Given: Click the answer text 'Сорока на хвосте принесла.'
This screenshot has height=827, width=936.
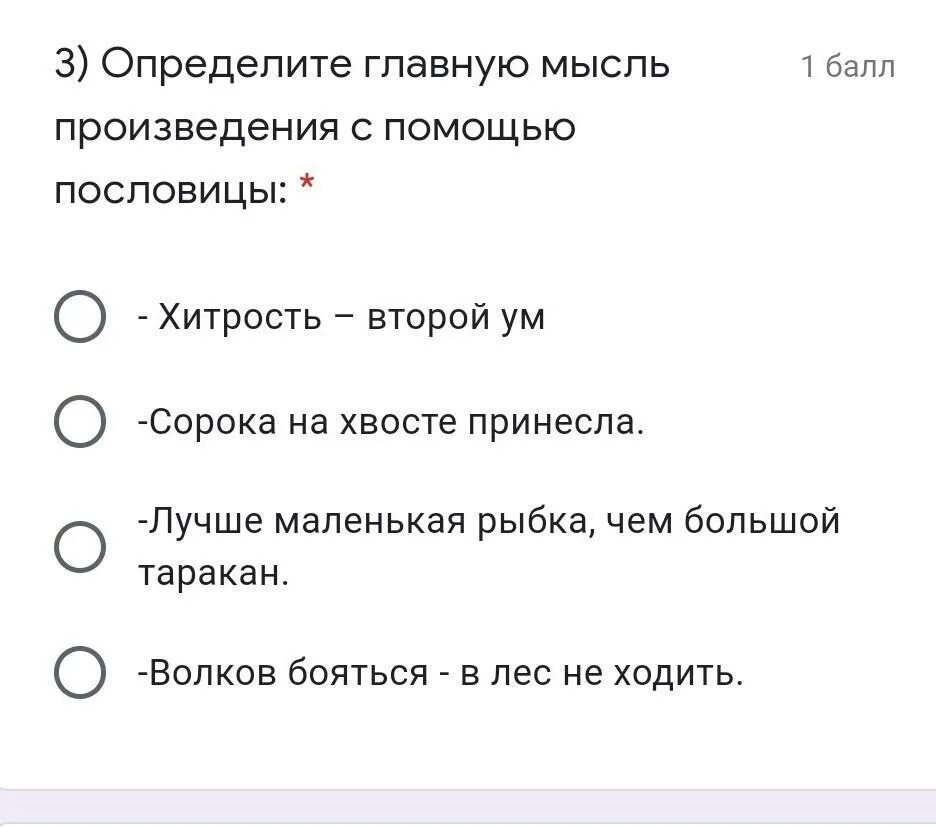Looking at the screenshot, I should click(x=392, y=422).
